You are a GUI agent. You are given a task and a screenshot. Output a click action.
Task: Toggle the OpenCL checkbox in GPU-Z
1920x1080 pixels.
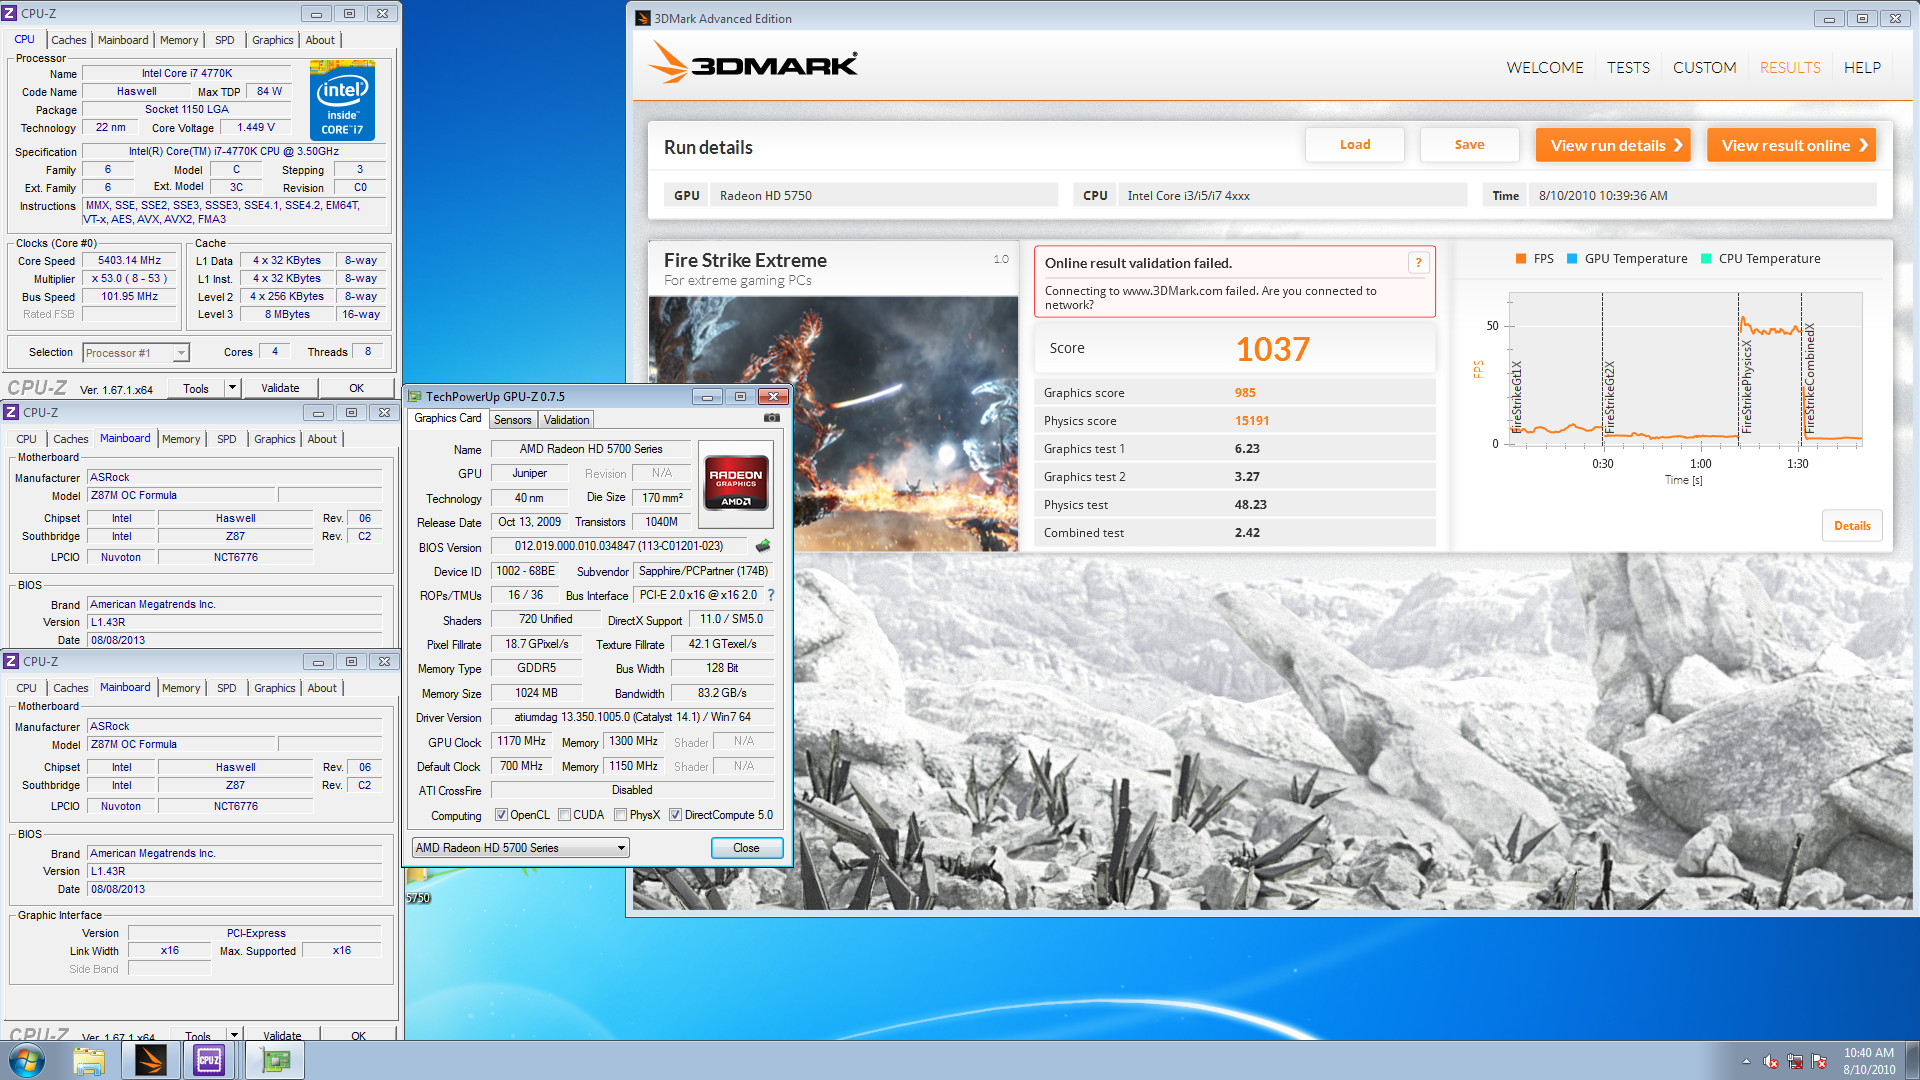[501, 815]
